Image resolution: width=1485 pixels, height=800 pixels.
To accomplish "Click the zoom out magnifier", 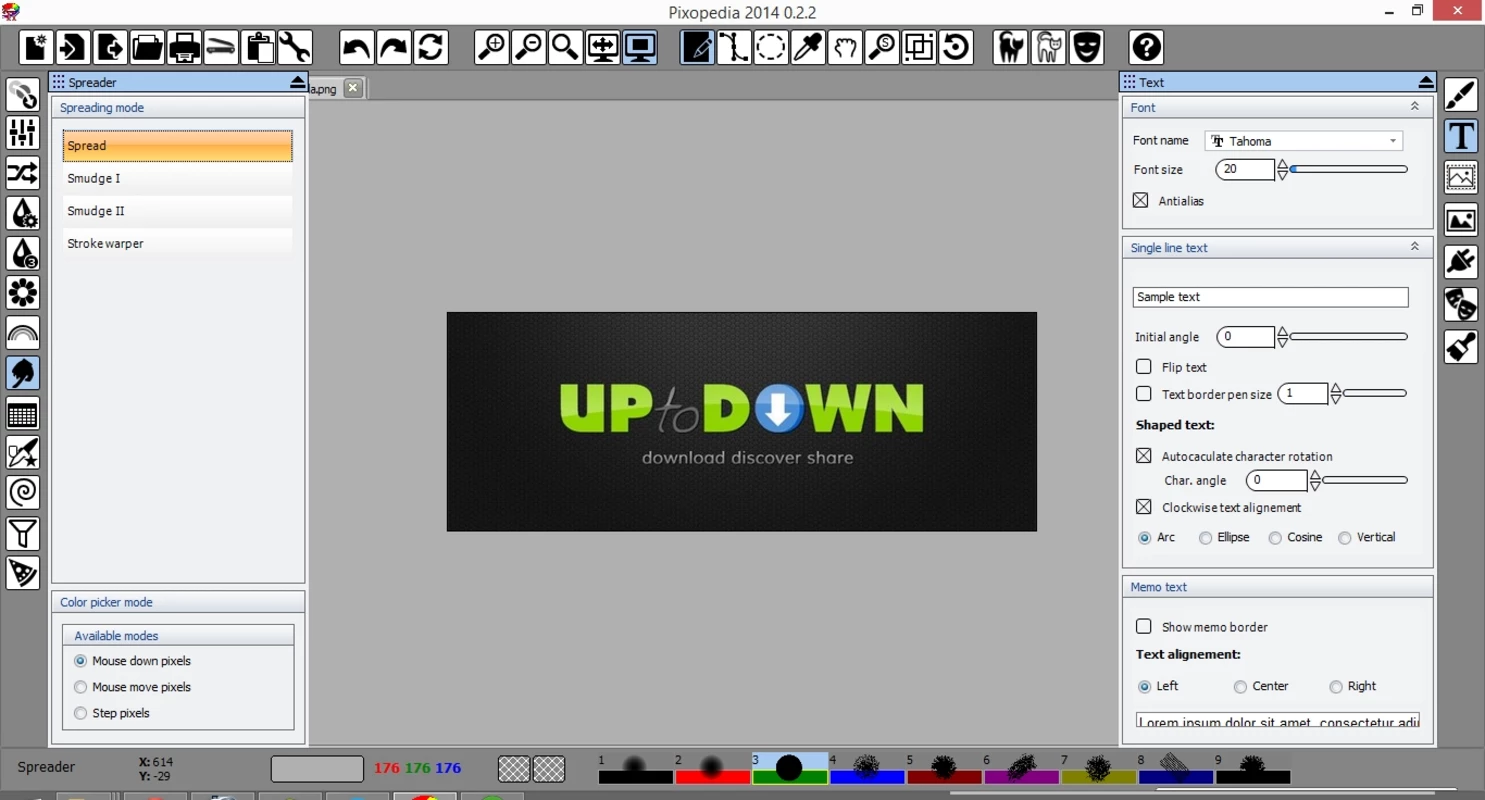I will 528,47.
